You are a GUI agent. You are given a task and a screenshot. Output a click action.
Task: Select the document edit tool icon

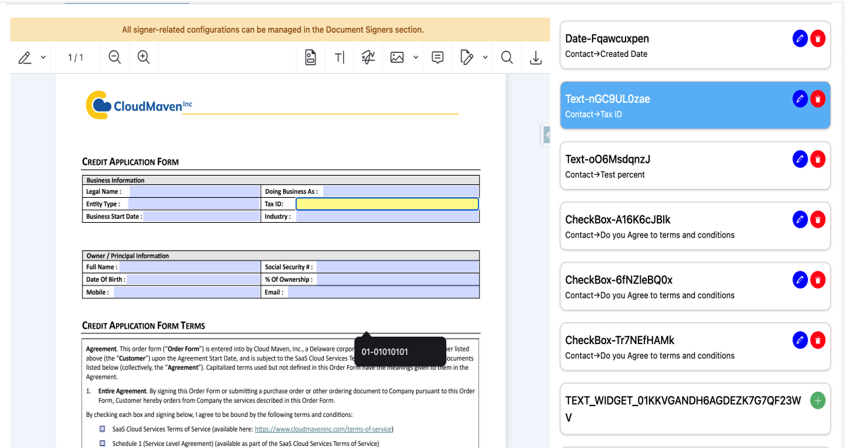click(x=467, y=57)
